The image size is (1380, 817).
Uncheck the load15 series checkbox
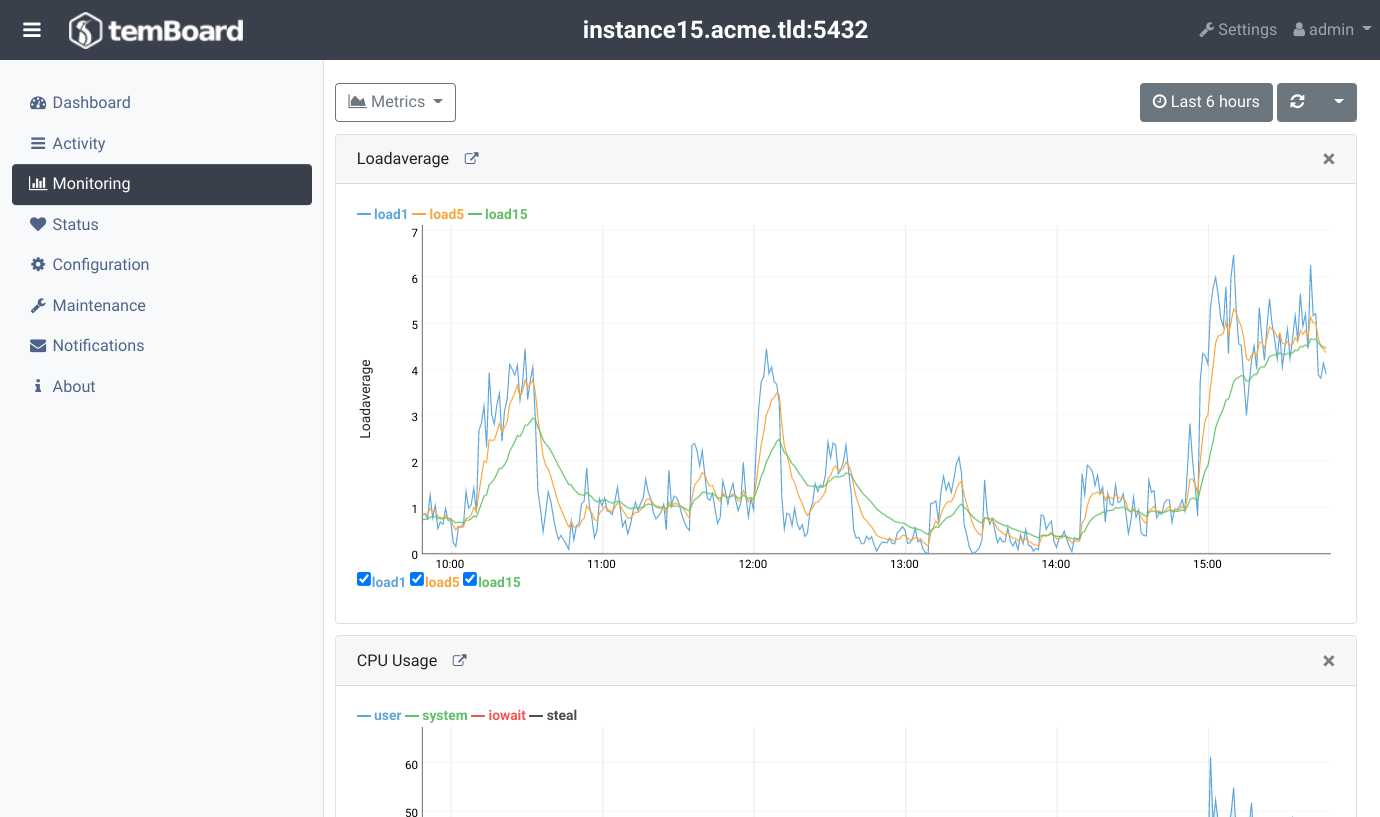tap(470, 579)
